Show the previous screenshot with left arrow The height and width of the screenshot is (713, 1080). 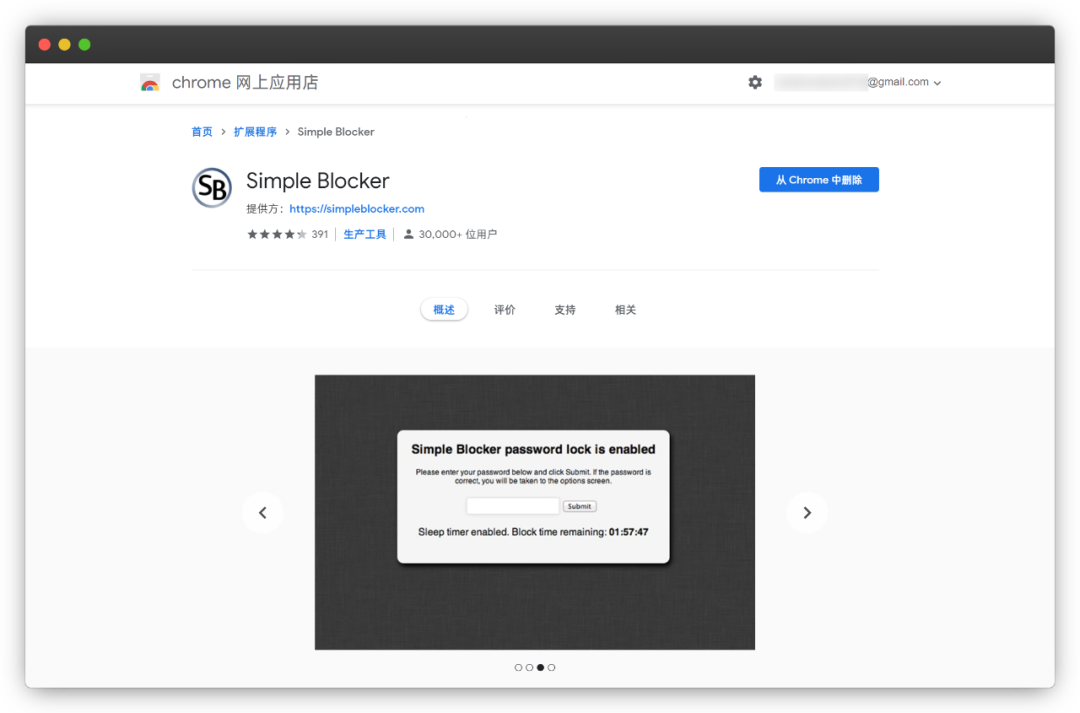tap(262, 513)
